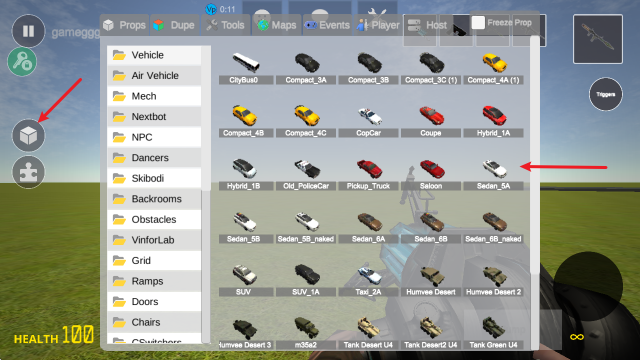Pick the Compact_4A (1) yellow car
Image resolution: width=640 pixels, height=360 pixels.
(x=493, y=68)
